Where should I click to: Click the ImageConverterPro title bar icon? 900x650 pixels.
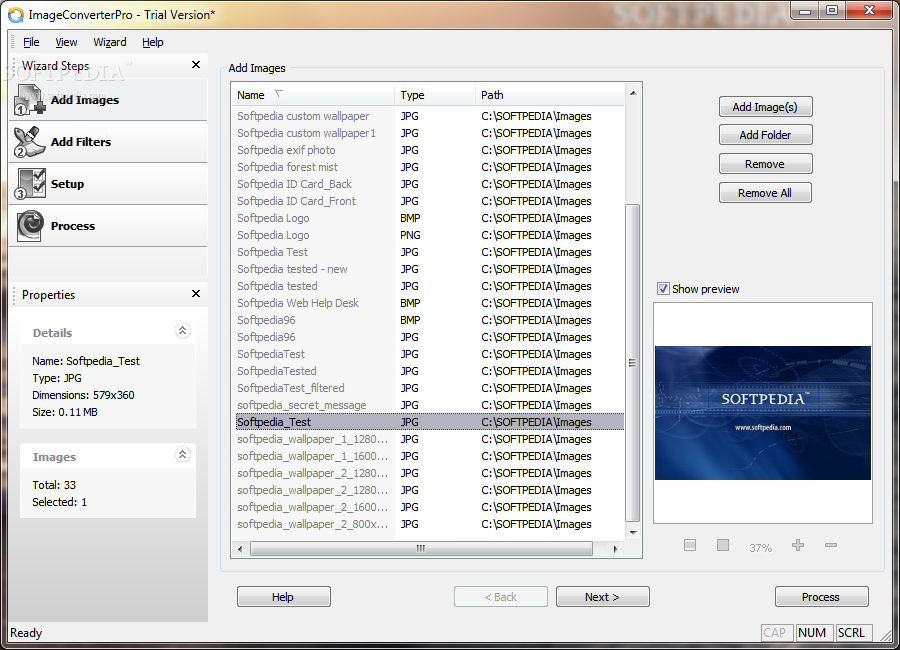15,15
